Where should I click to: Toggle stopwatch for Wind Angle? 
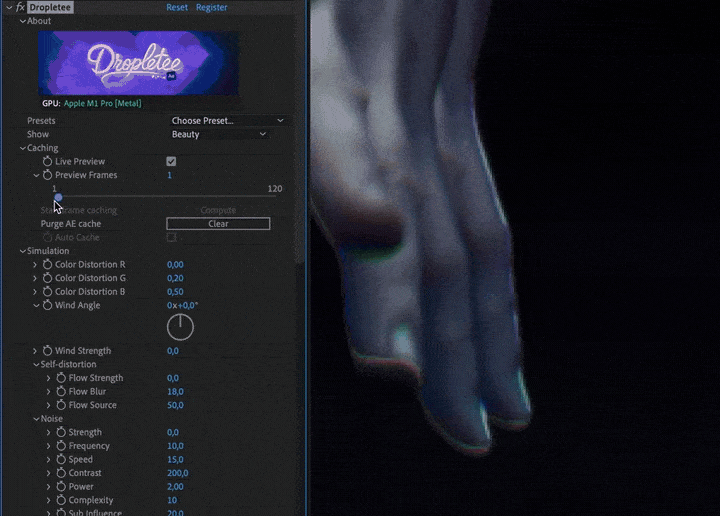pos(47,305)
